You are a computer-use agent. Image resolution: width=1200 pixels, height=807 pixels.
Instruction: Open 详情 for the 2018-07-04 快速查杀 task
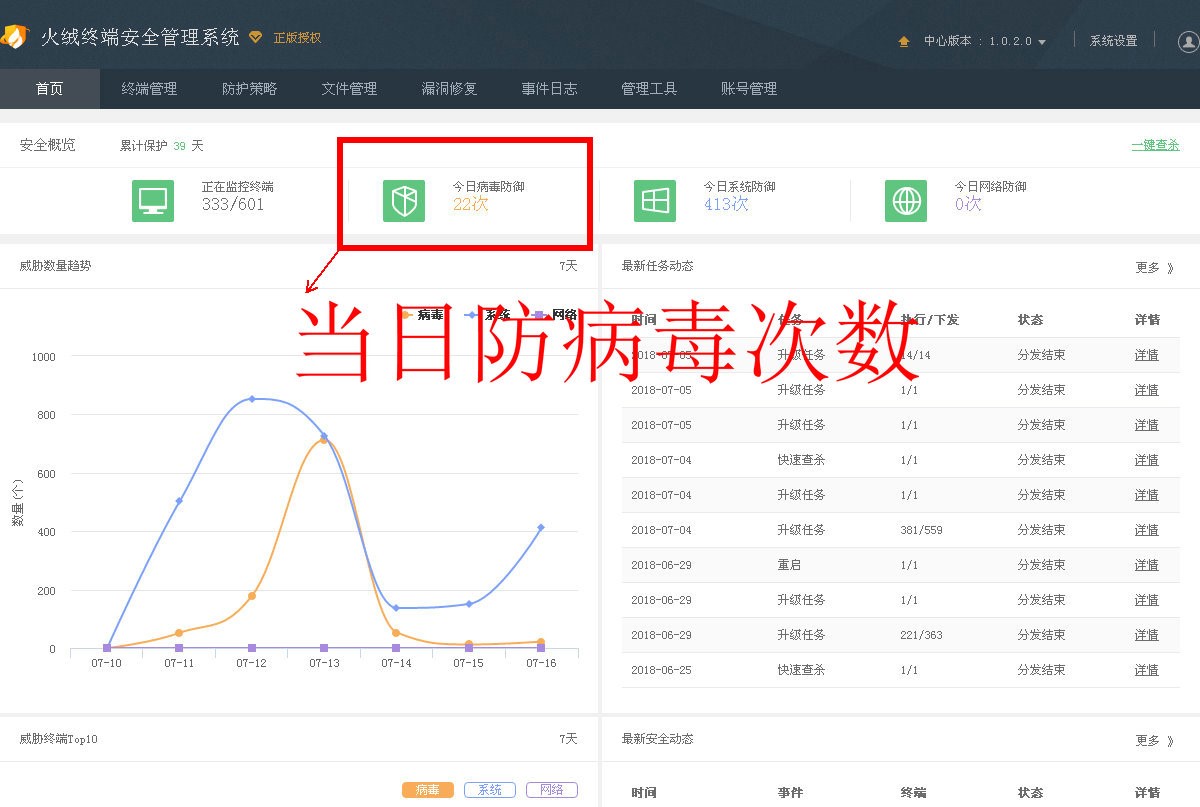1147,460
